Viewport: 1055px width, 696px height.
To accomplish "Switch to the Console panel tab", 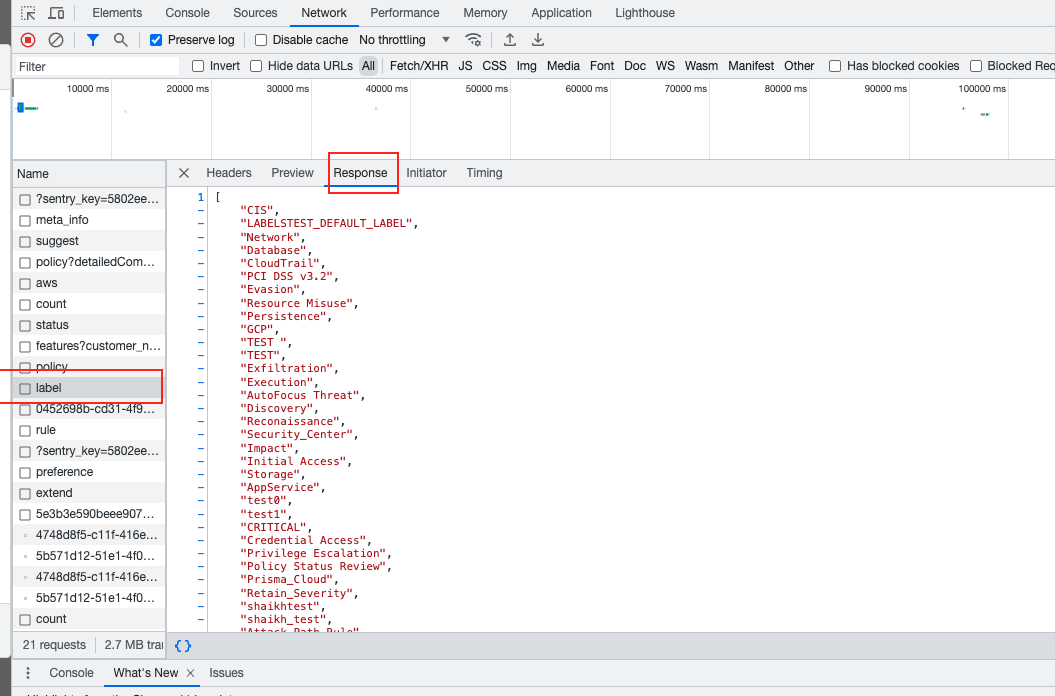I will click(187, 13).
